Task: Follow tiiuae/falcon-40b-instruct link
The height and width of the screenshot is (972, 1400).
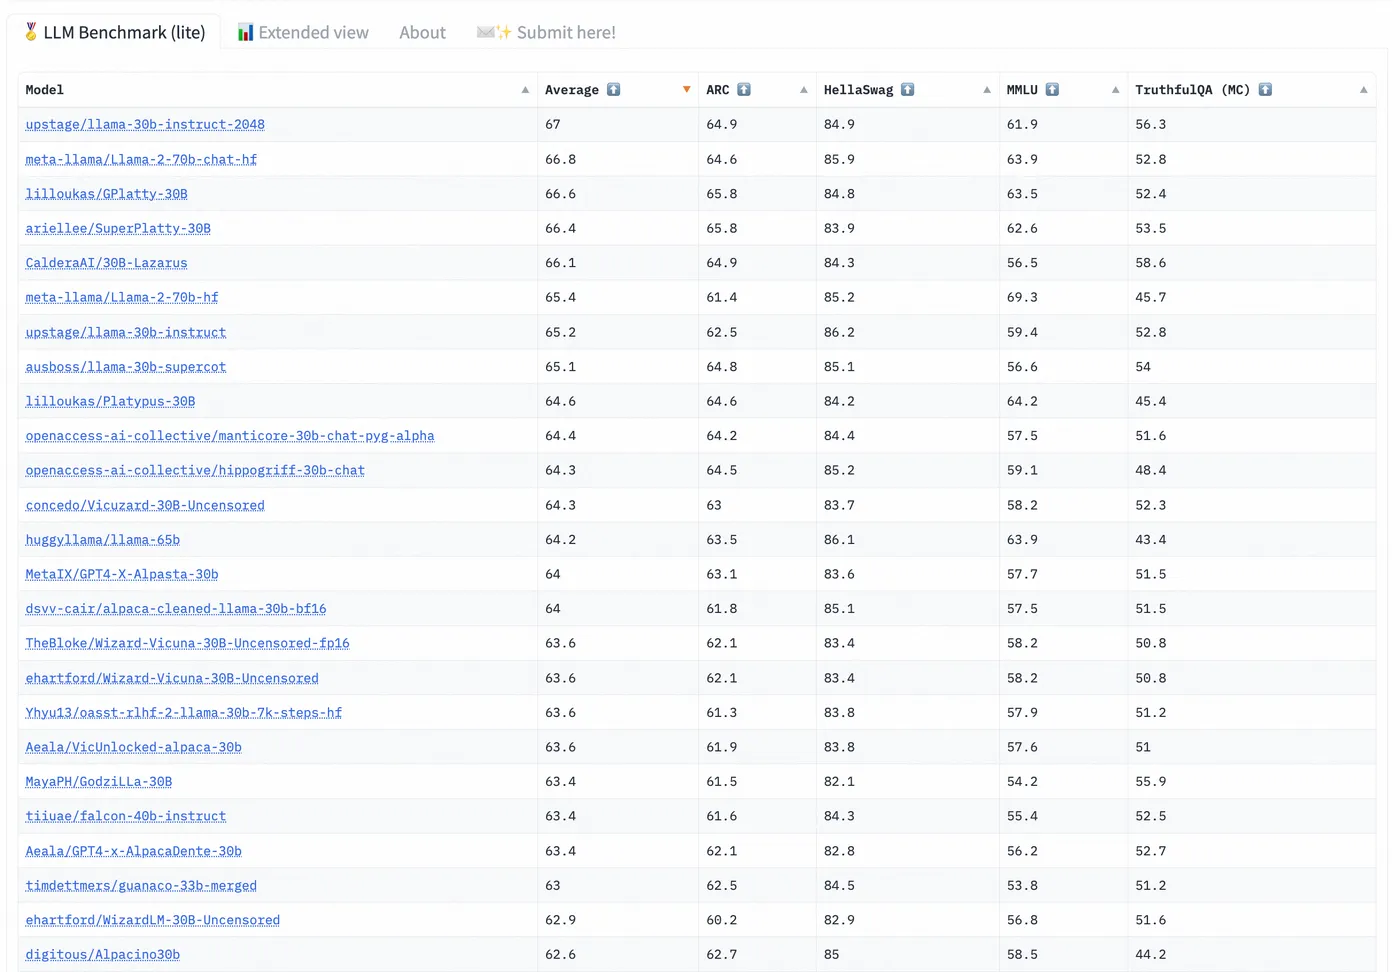Action: tap(126, 816)
